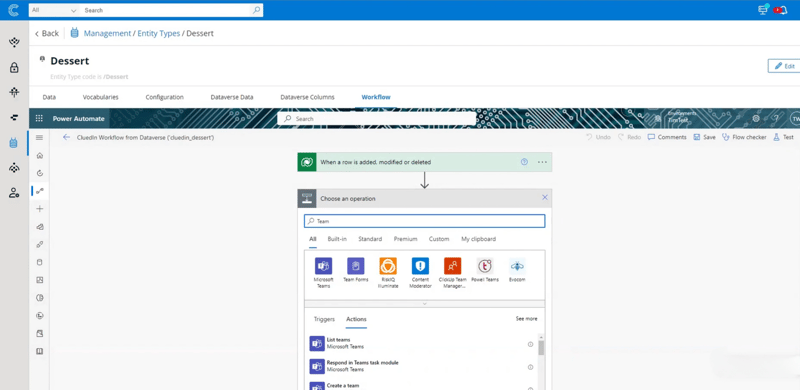This screenshot has width=800, height=390.
Task: Toggle the Power Automate hamburger navigation menu
Action: pos(39,137)
